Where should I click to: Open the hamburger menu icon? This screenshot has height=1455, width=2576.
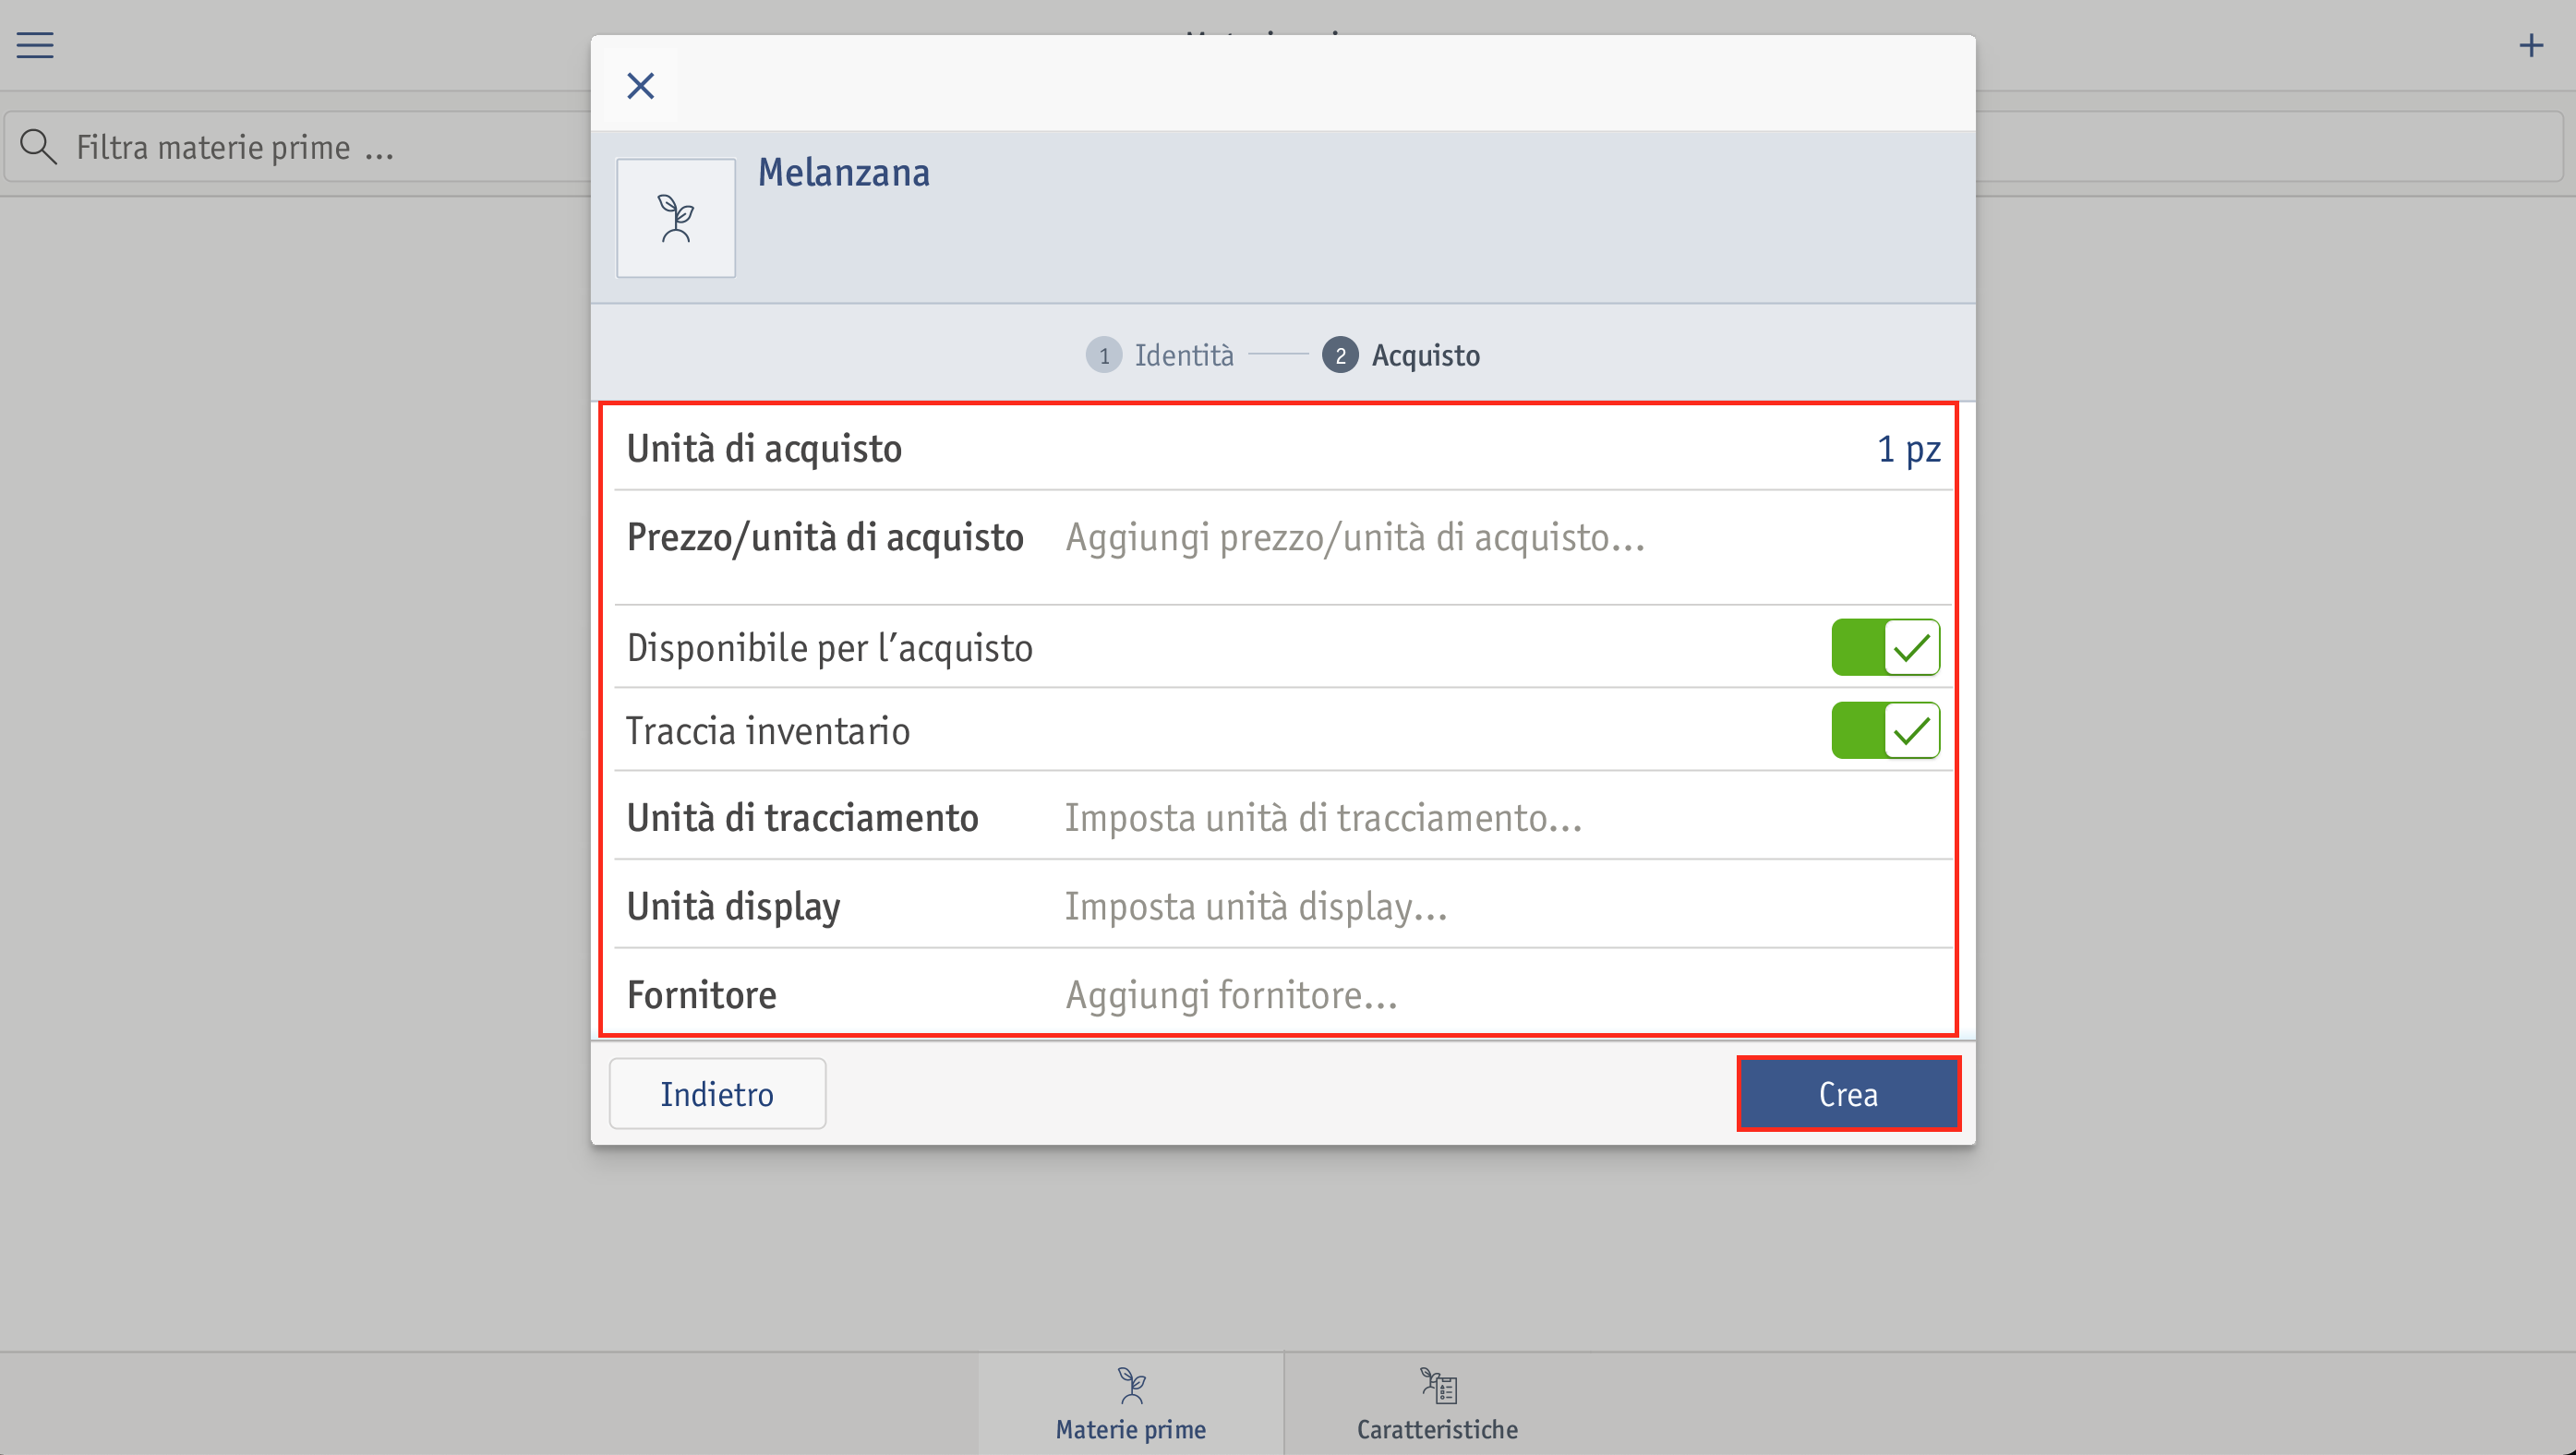pos(35,45)
